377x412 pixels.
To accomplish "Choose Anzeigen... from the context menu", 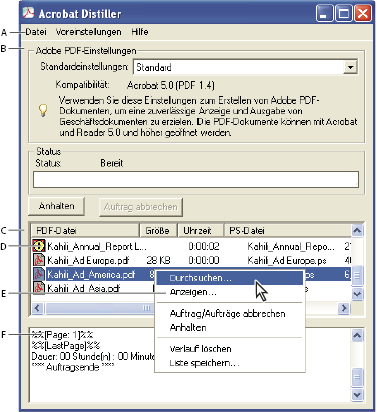I will pos(230,292).
